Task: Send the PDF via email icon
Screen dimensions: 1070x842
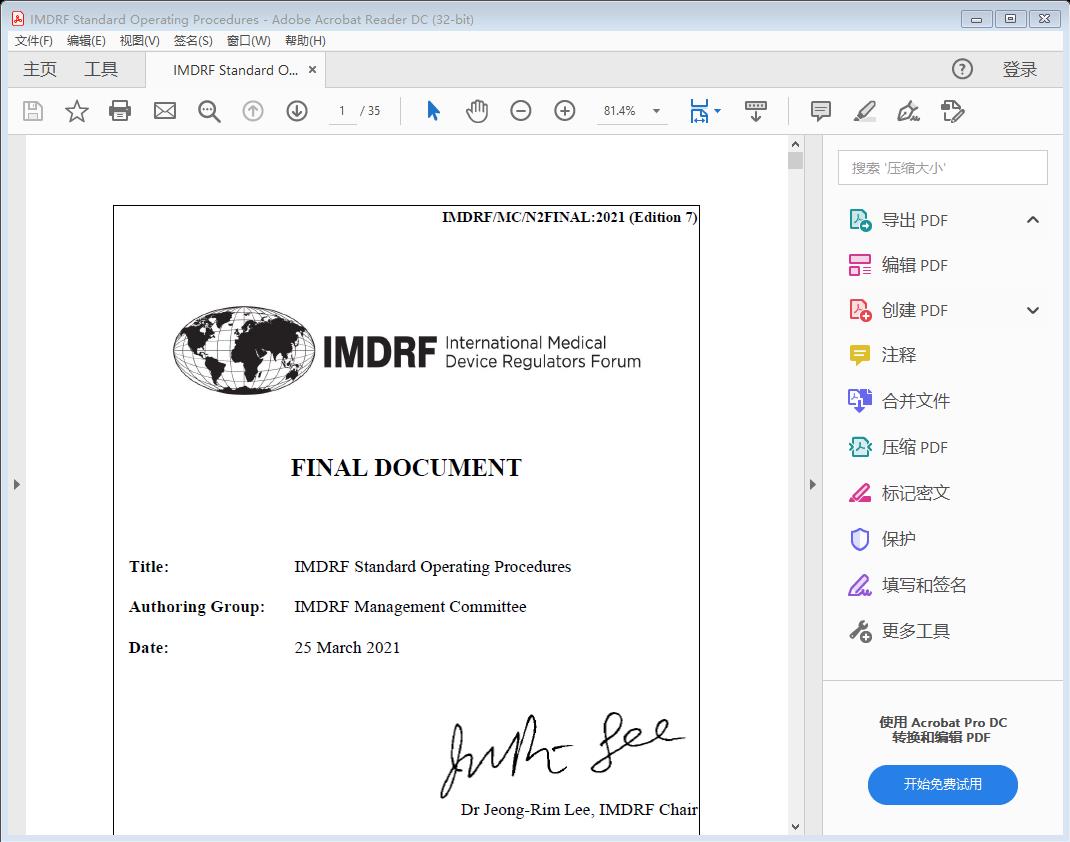Action: [164, 111]
